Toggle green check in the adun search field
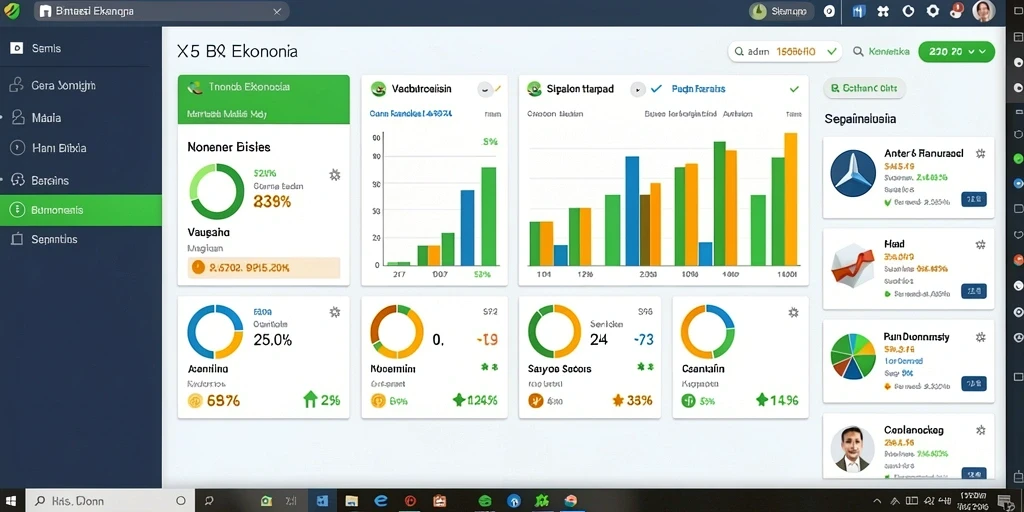Image resolution: width=1024 pixels, height=512 pixels. click(x=831, y=51)
